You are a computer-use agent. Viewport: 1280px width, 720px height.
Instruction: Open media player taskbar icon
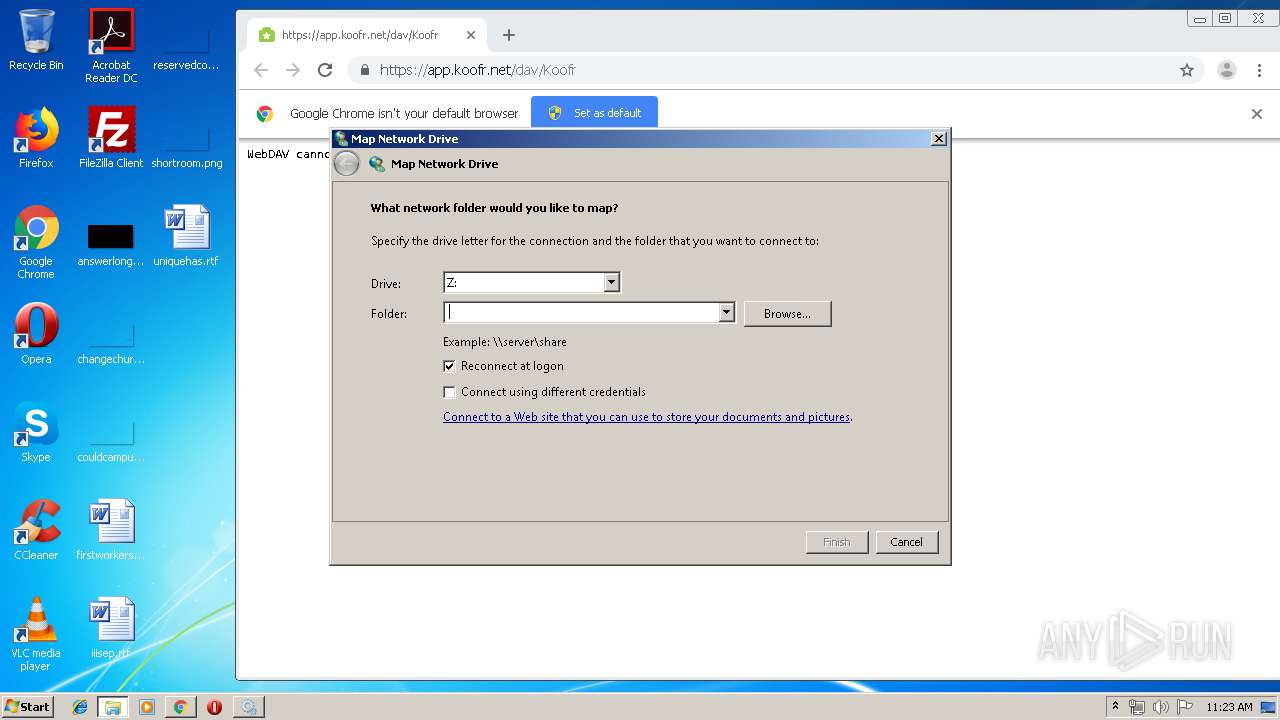[147, 707]
